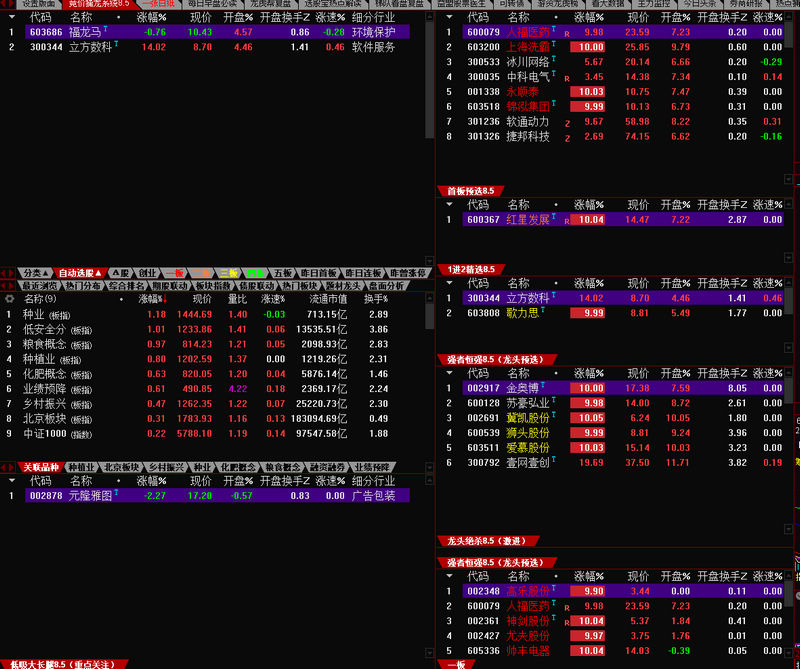
Task: Click the R marker beside 红星发展
Action: [567, 221]
